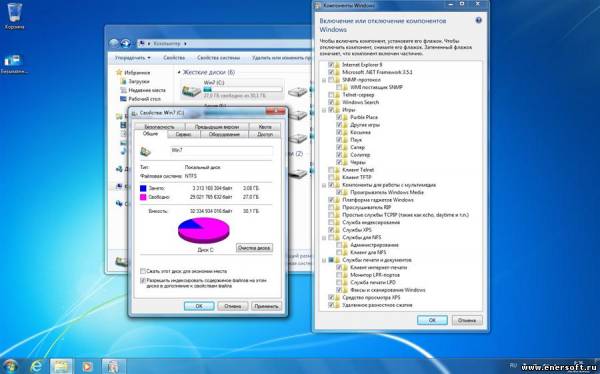Open the Recycle Bin (Корзина) desktop icon

(15, 16)
